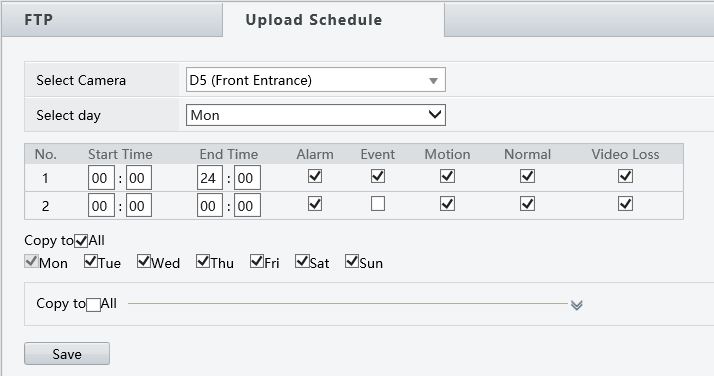Uncheck Alarm in schedule row 1
Image resolution: width=714 pixels, height=376 pixels.
click(x=315, y=176)
